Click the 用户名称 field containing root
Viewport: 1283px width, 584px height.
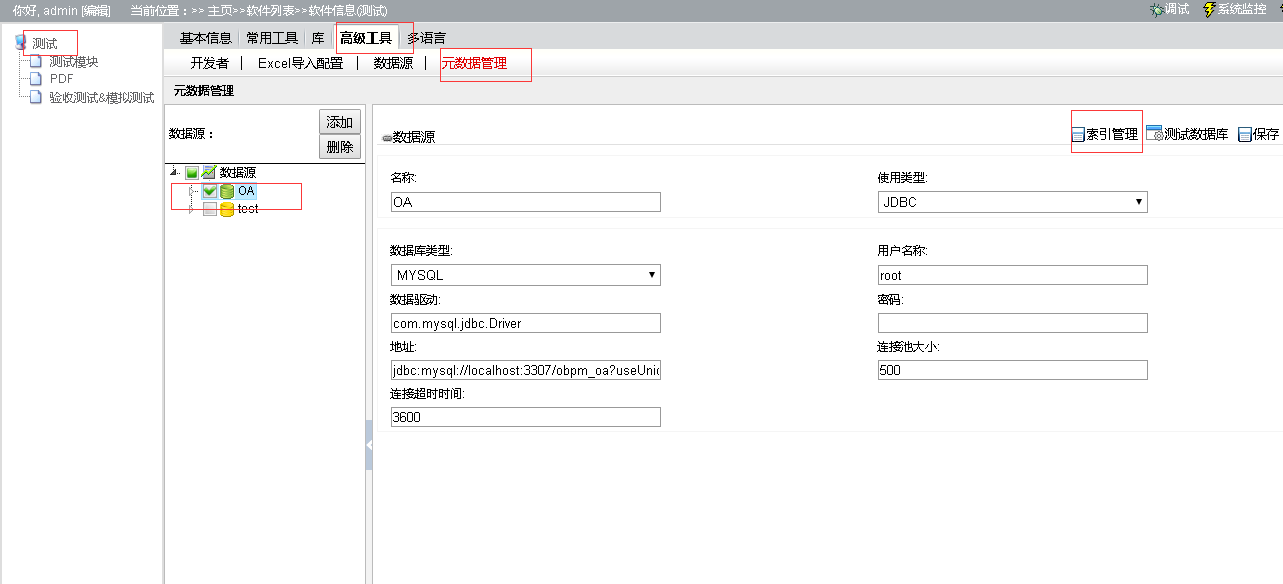[x=1012, y=275]
